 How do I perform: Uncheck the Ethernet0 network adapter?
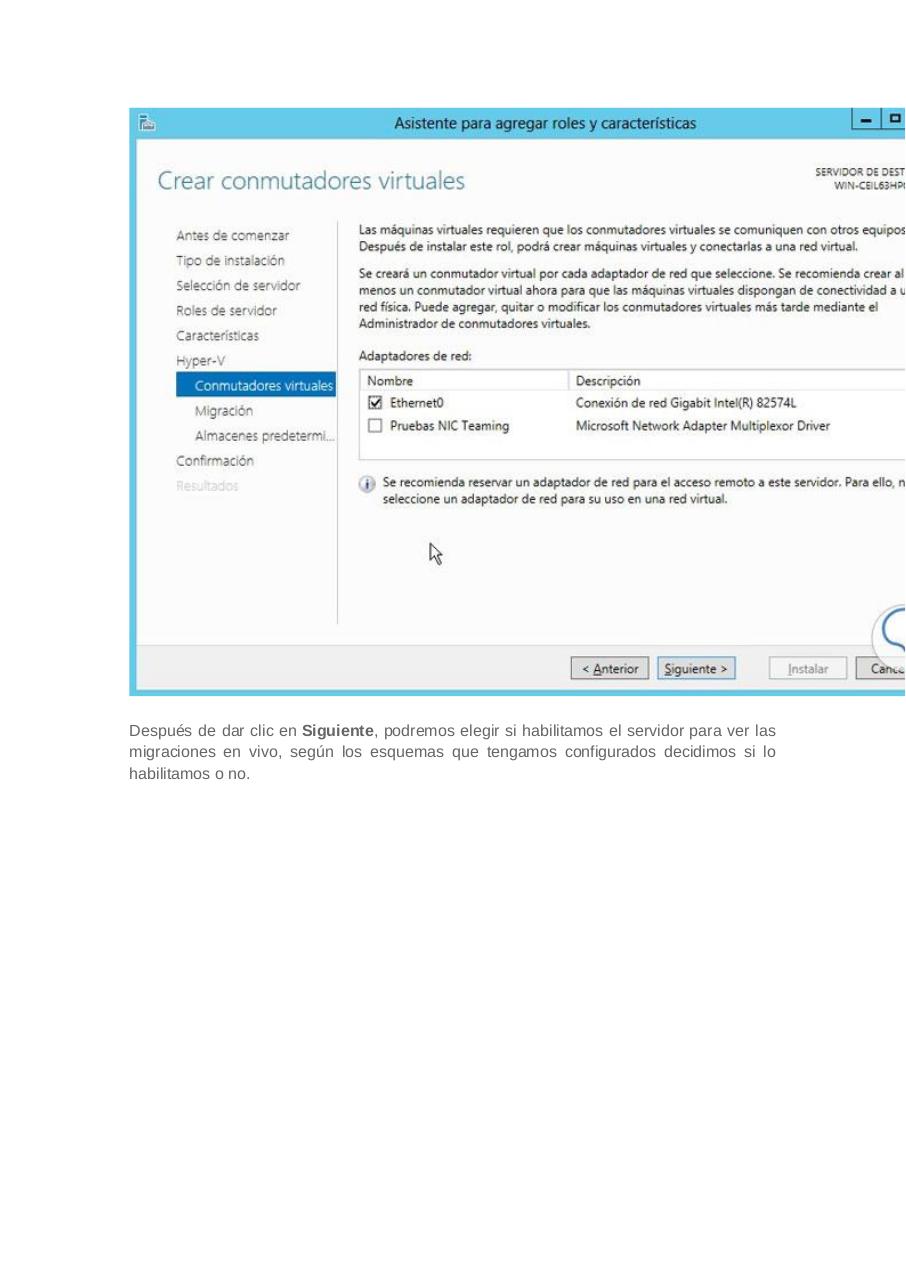(x=374, y=402)
